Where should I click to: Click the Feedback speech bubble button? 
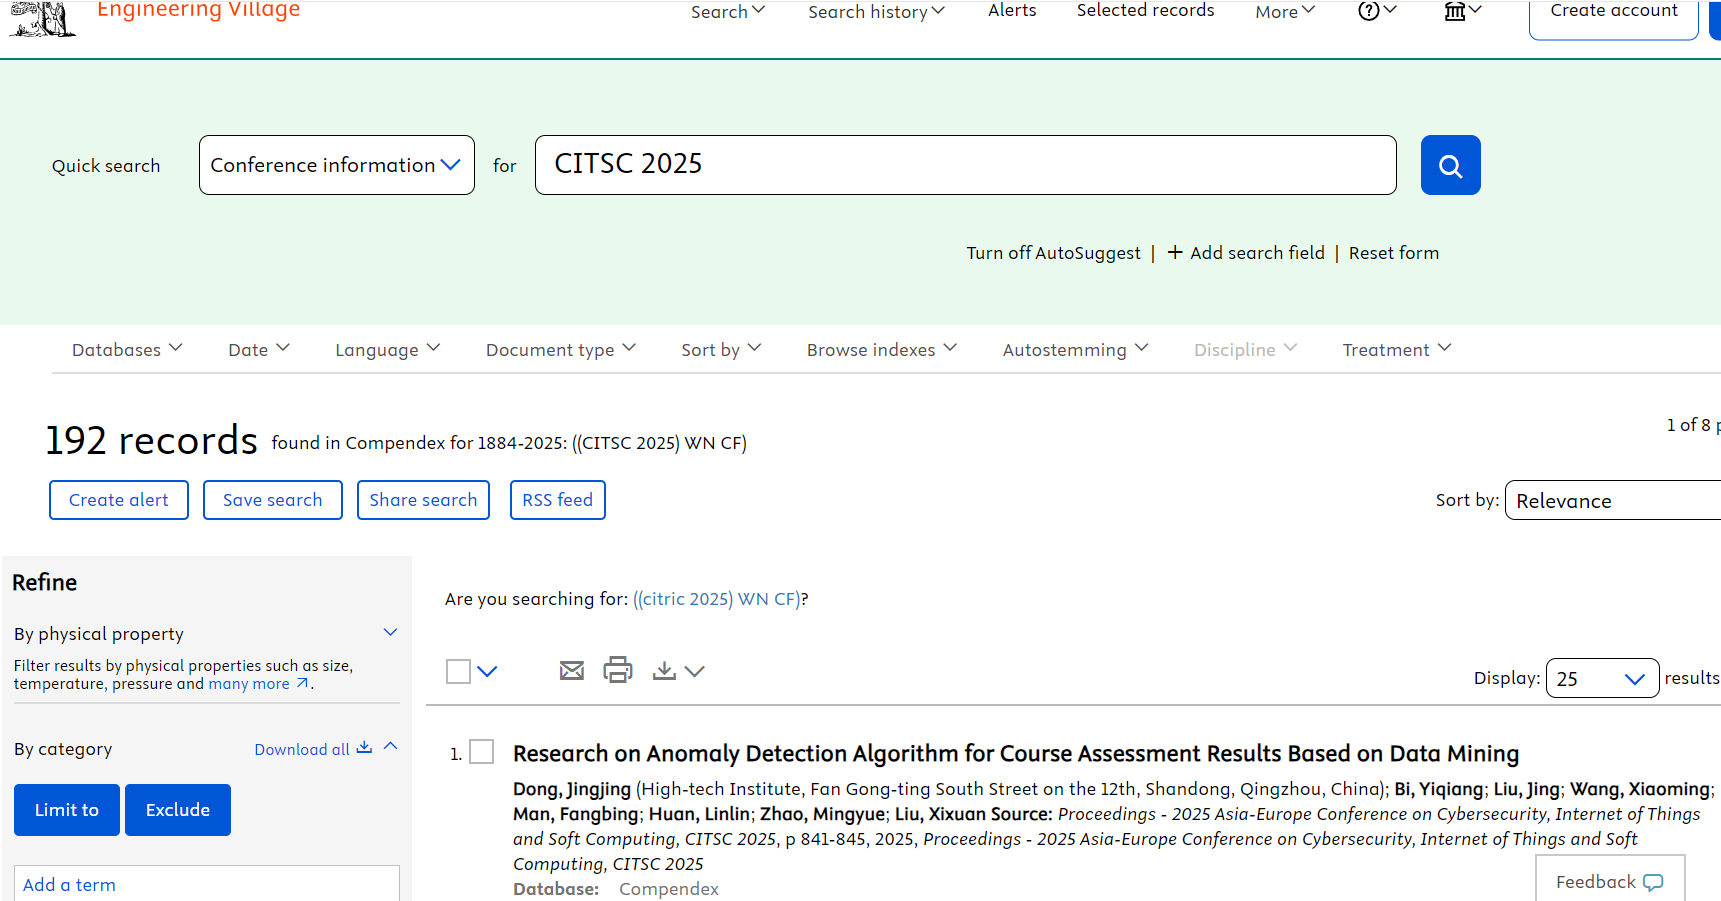(x=1610, y=880)
